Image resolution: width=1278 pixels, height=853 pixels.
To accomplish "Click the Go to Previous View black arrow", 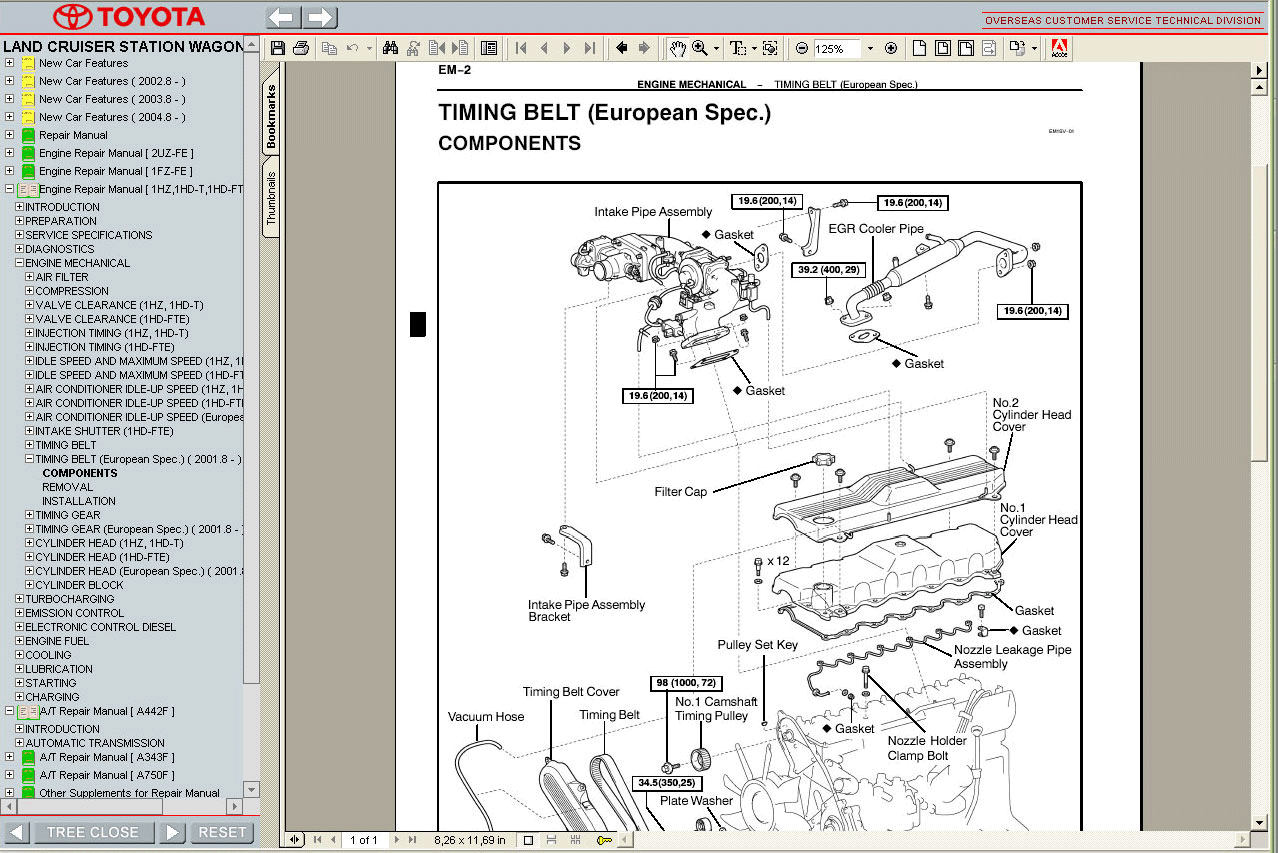I will 621,48.
